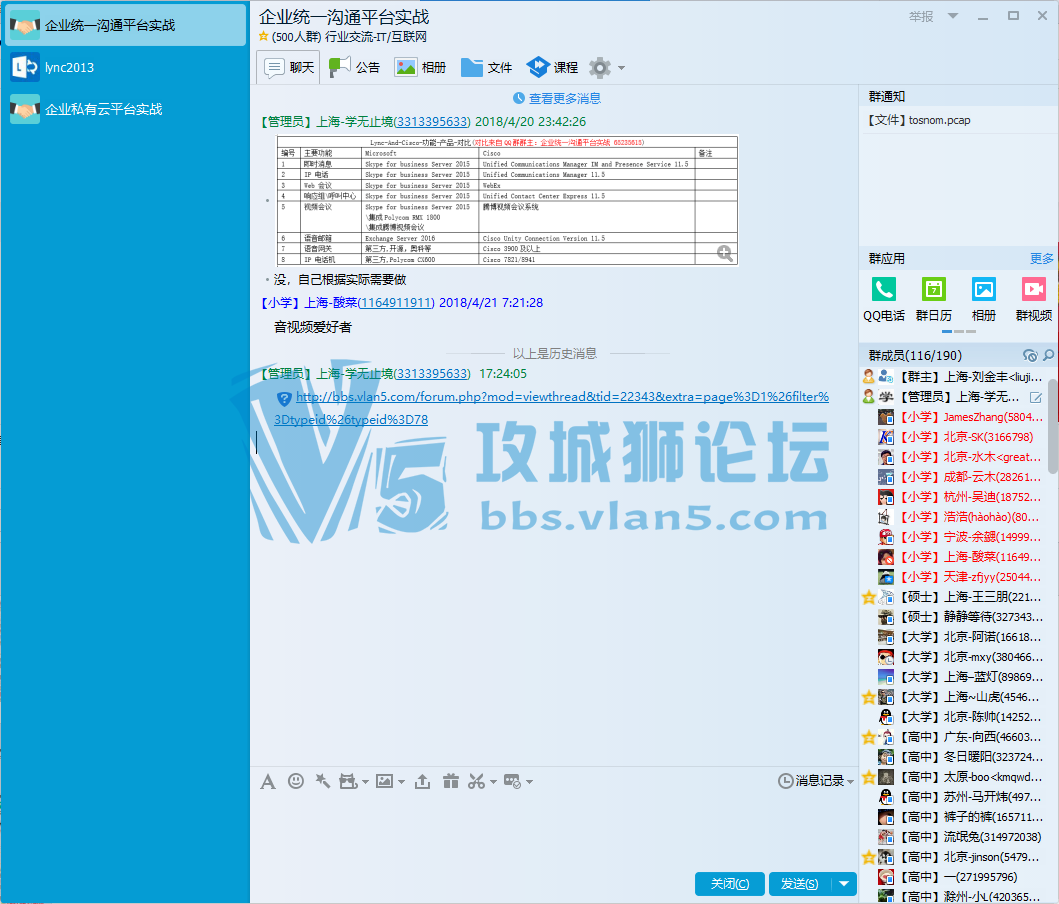Open the title bar menu triangle
Viewport: 1059px width, 904px height.
(953, 16)
